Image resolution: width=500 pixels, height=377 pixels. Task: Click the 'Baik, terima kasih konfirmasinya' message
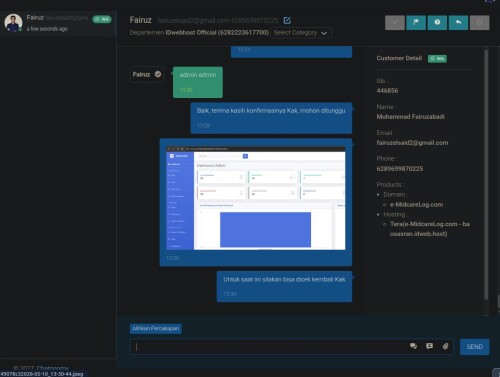pos(271,118)
